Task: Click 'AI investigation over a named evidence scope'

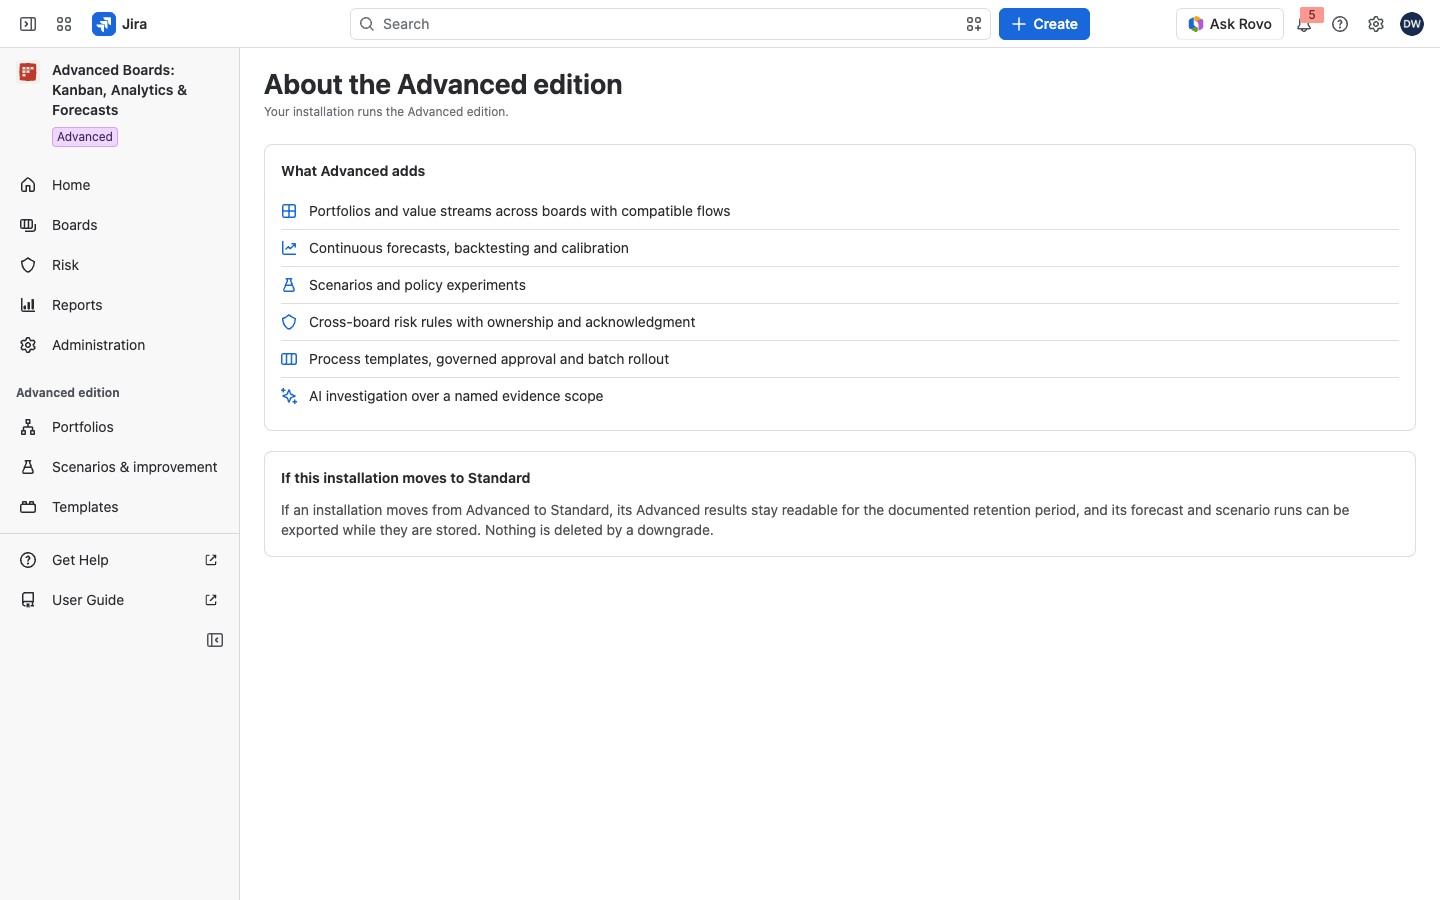Action: pyautogui.click(x=456, y=396)
